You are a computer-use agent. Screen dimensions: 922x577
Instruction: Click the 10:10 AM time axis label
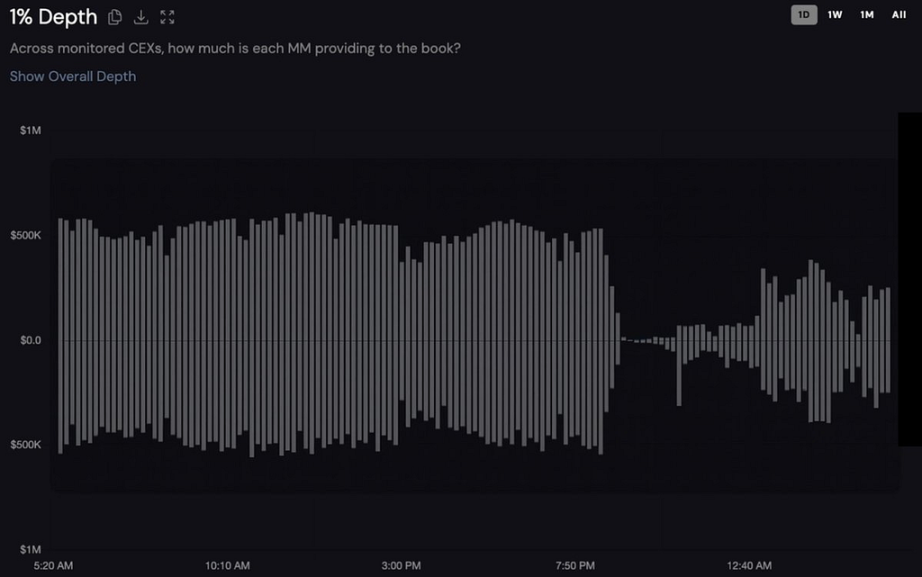(227, 566)
